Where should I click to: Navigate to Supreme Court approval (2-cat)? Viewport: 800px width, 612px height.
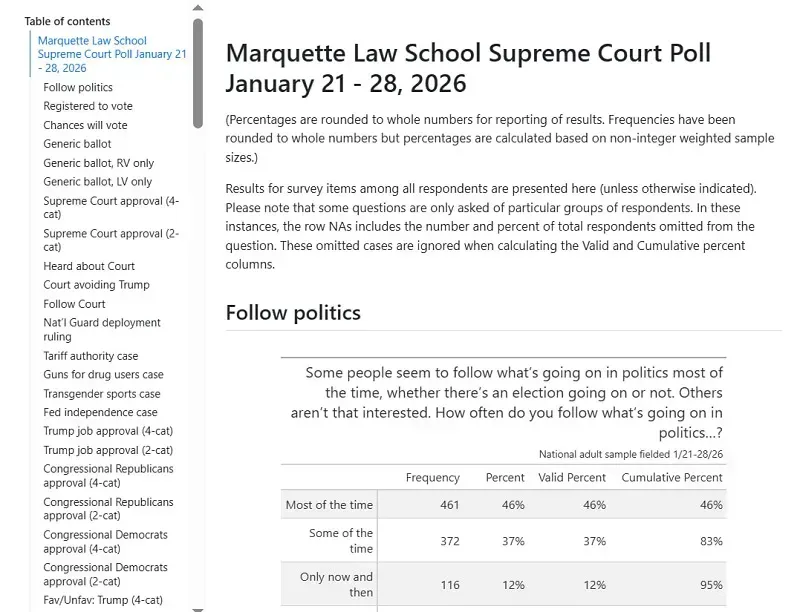tap(111, 240)
